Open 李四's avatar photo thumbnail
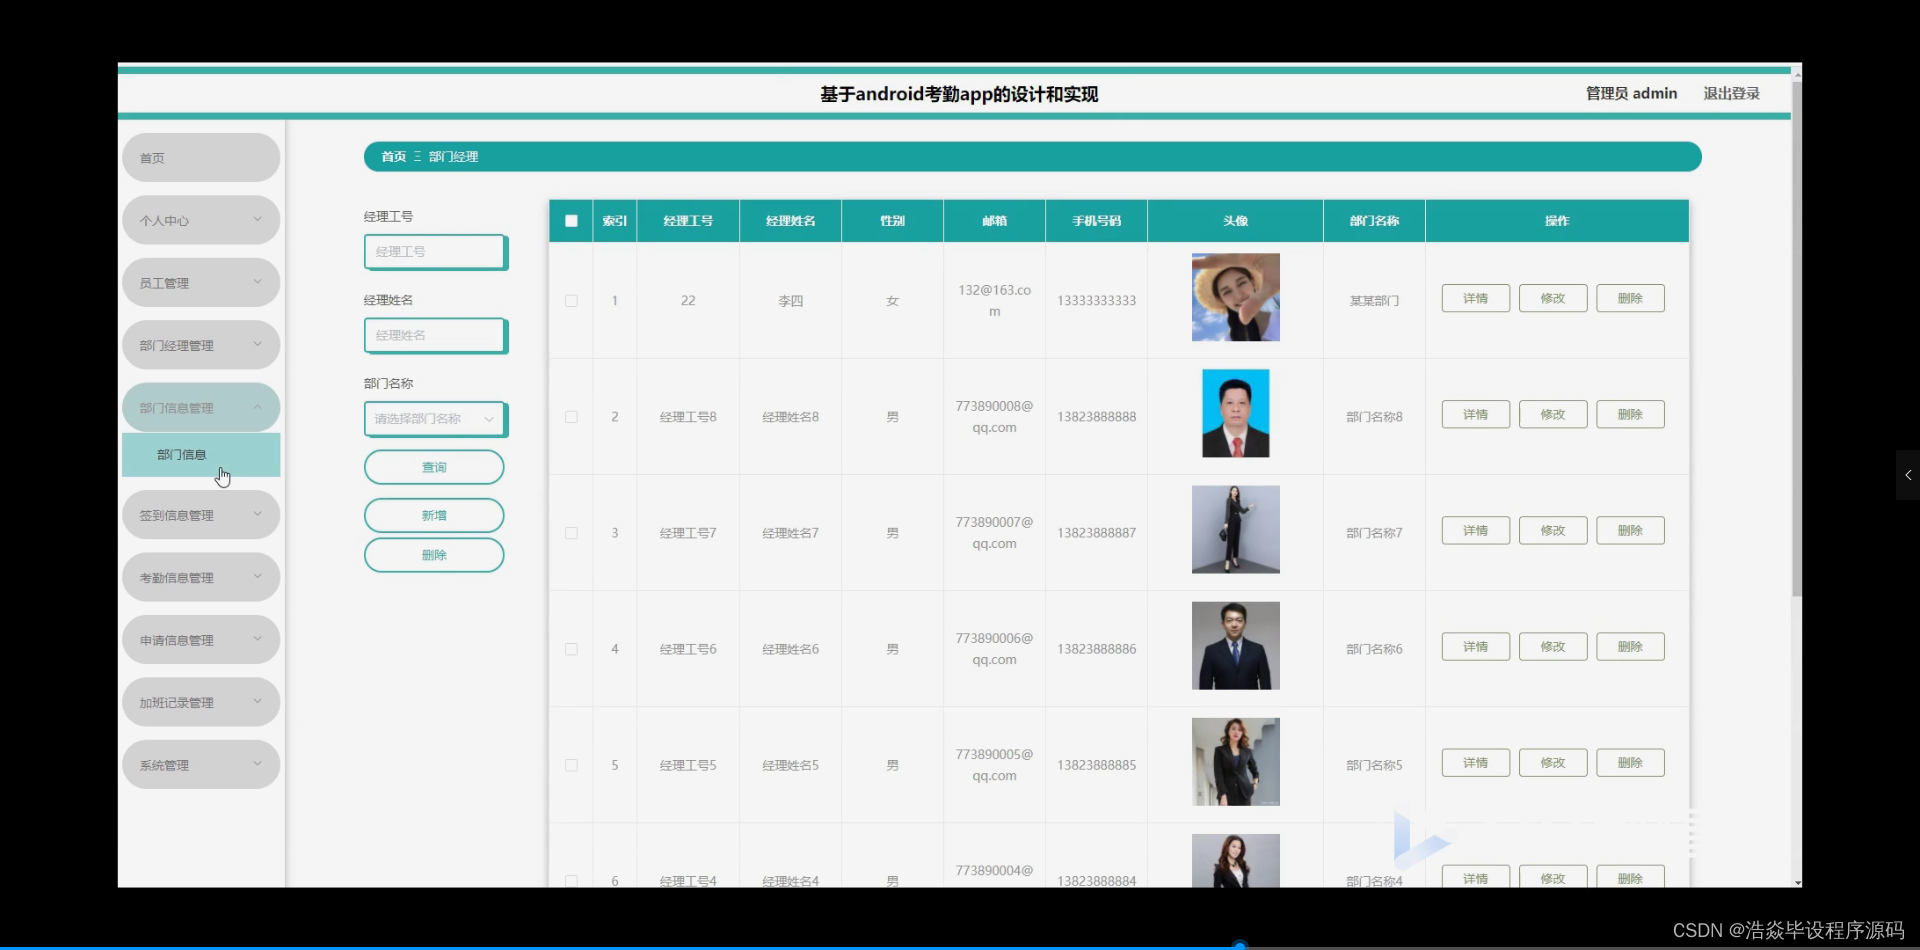Image resolution: width=1920 pixels, height=950 pixels. (x=1234, y=297)
